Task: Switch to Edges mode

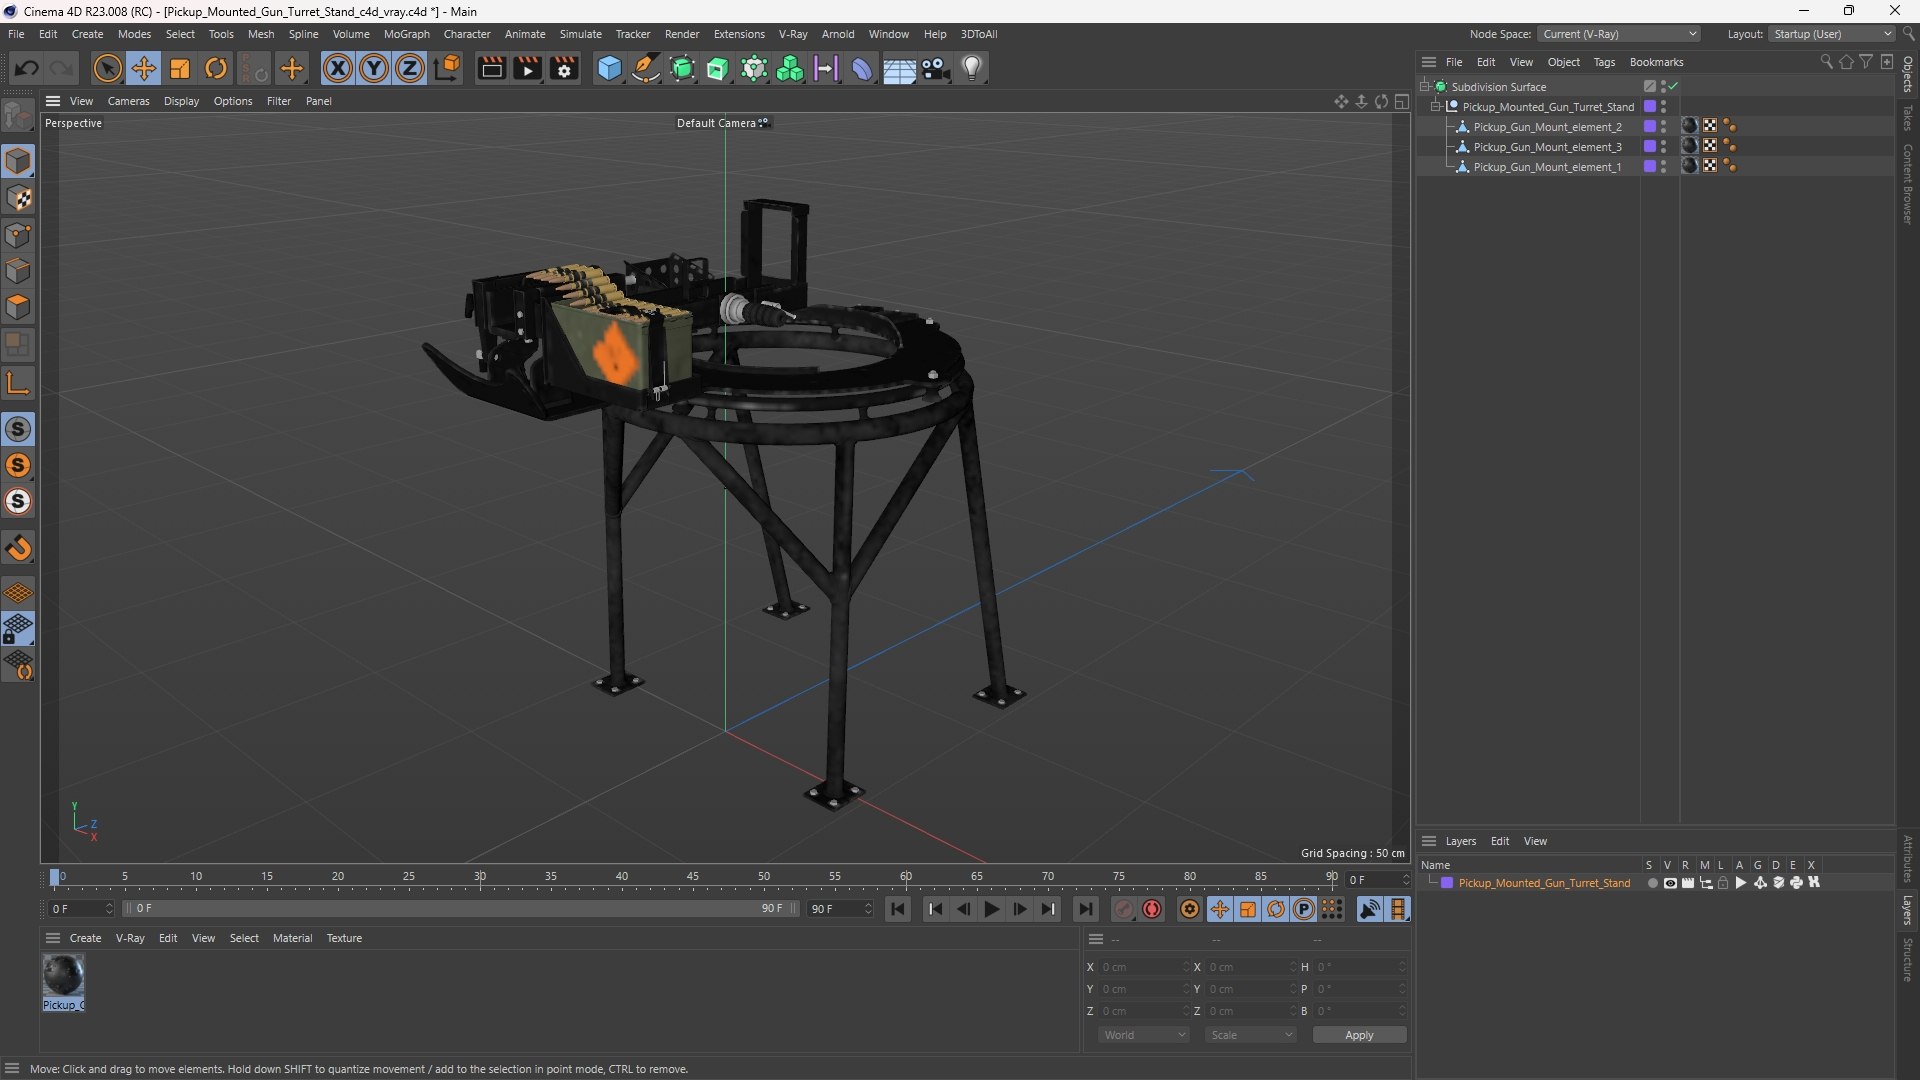Action: 18,271
